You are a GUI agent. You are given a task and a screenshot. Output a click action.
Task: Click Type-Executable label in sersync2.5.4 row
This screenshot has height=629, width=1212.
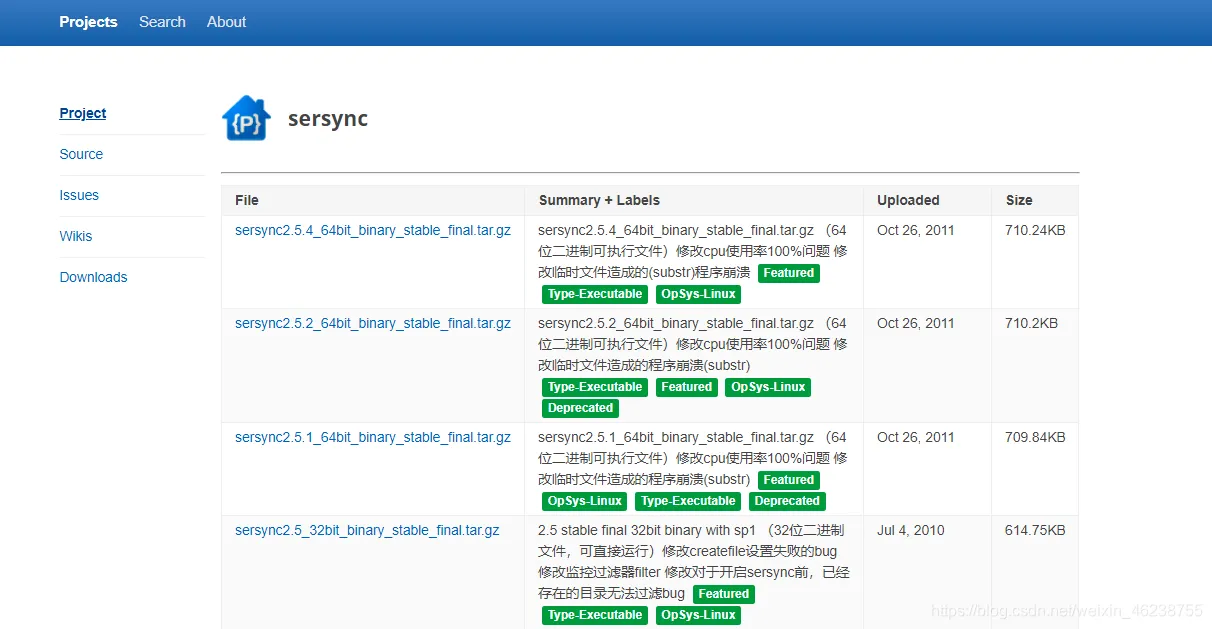[595, 294]
